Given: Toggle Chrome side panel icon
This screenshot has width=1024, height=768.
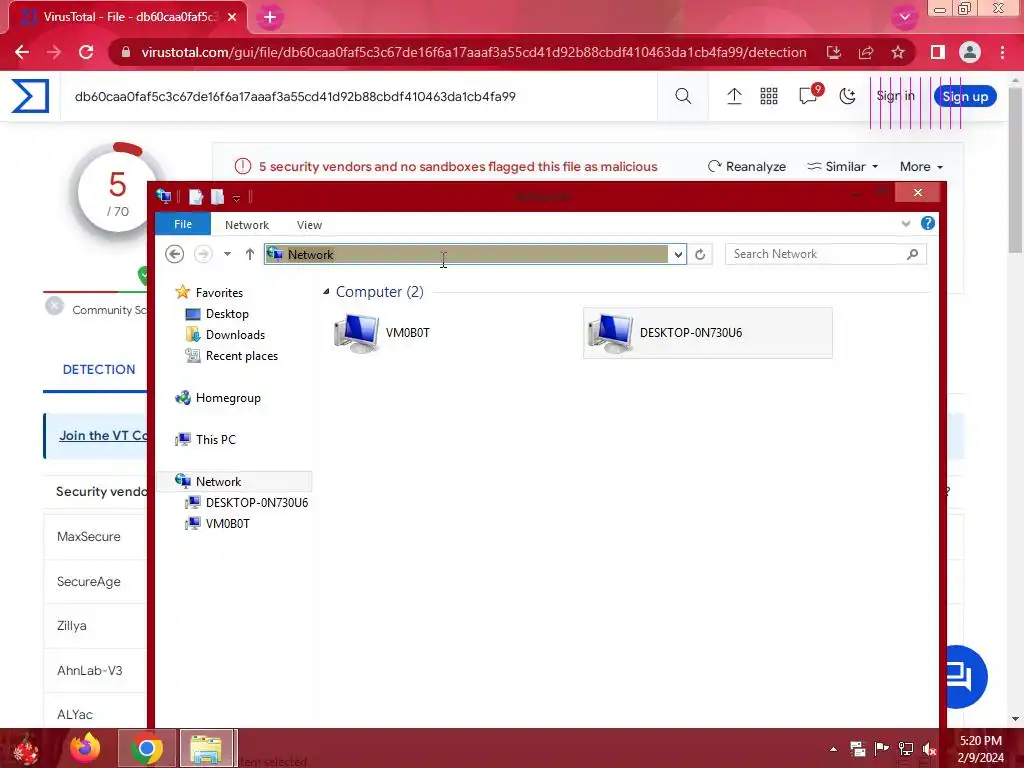Looking at the screenshot, I should [x=938, y=52].
